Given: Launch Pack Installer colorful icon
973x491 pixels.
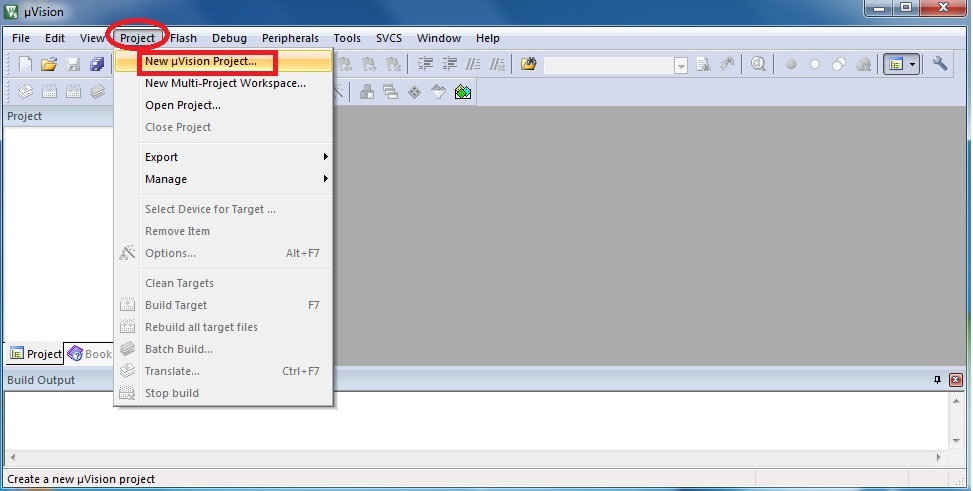Looking at the screenshot, I should (463, 92).
